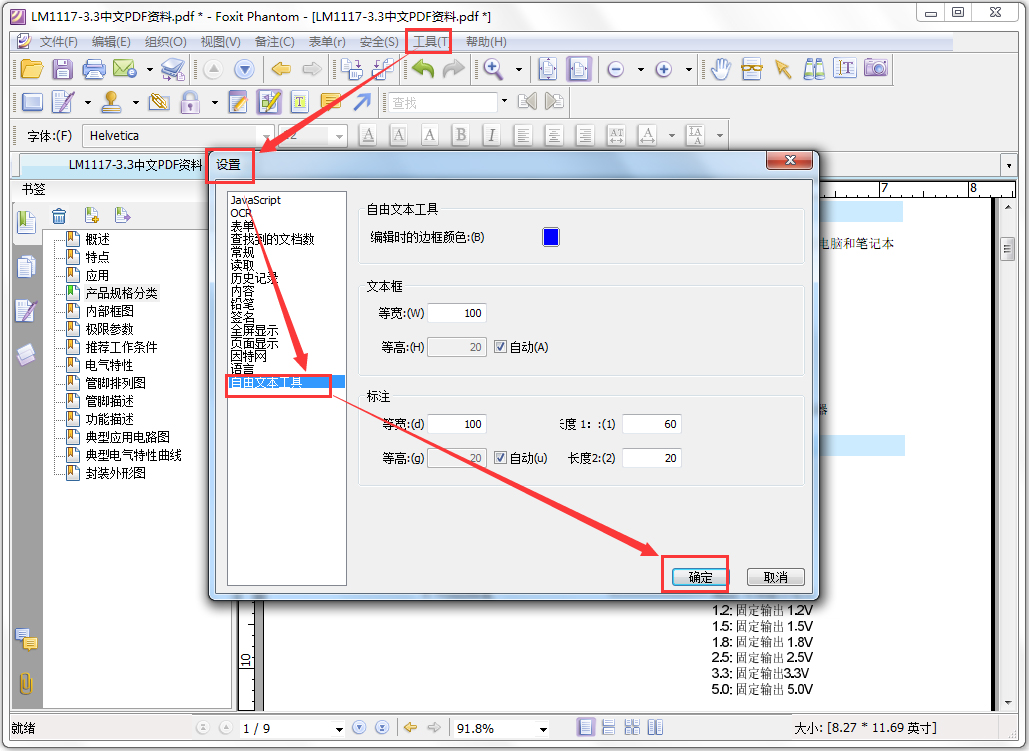Click the 取消 button in dialog
This screenshot has height=751, width=1029.
click(x=776, y=577)
